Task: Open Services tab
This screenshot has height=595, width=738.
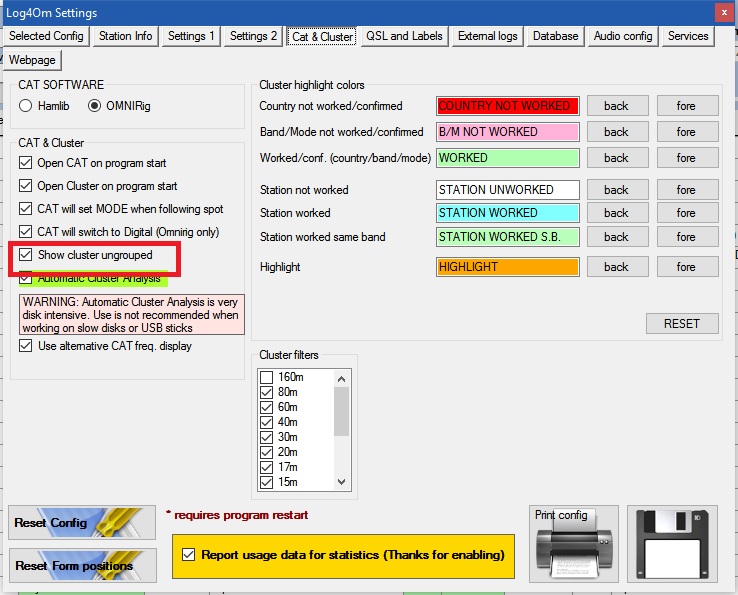Action: (x=688, y=36)
